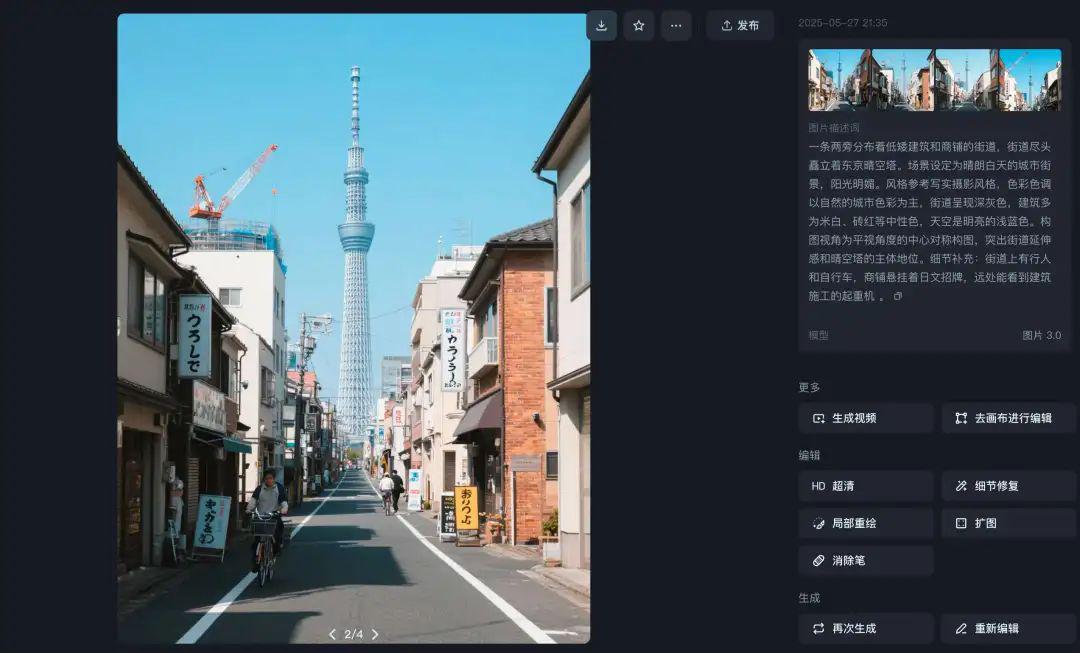Star the image as a favorite
The image size is (1080, 653).
[639, 26]
